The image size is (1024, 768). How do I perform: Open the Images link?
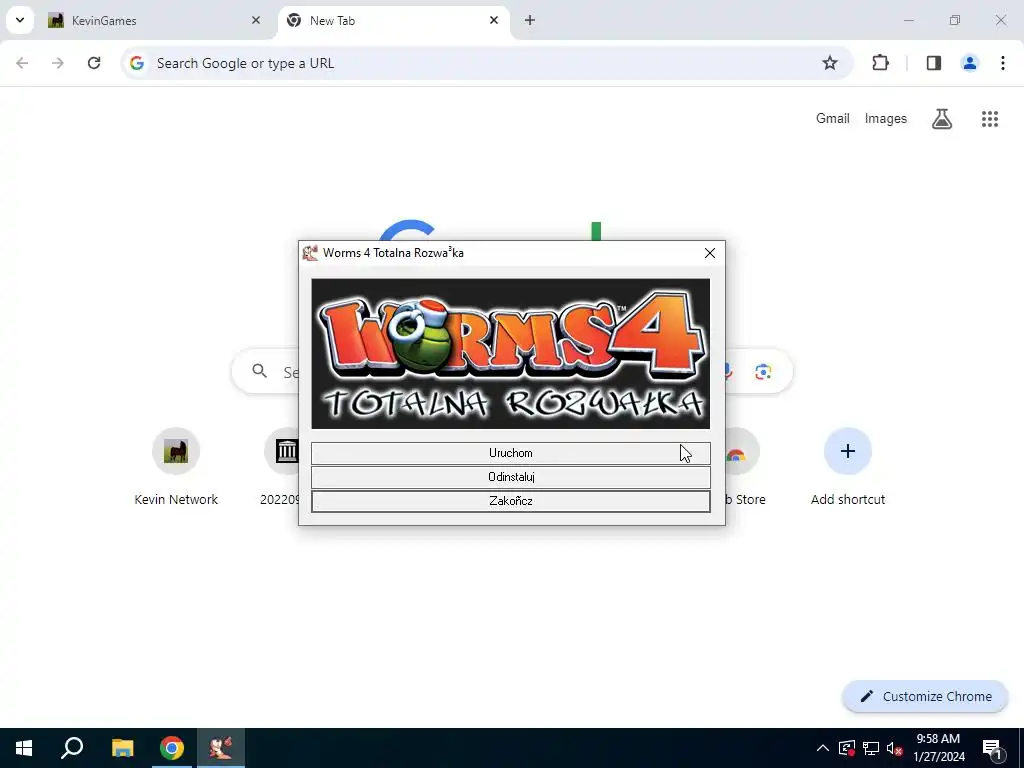[886, 118]
